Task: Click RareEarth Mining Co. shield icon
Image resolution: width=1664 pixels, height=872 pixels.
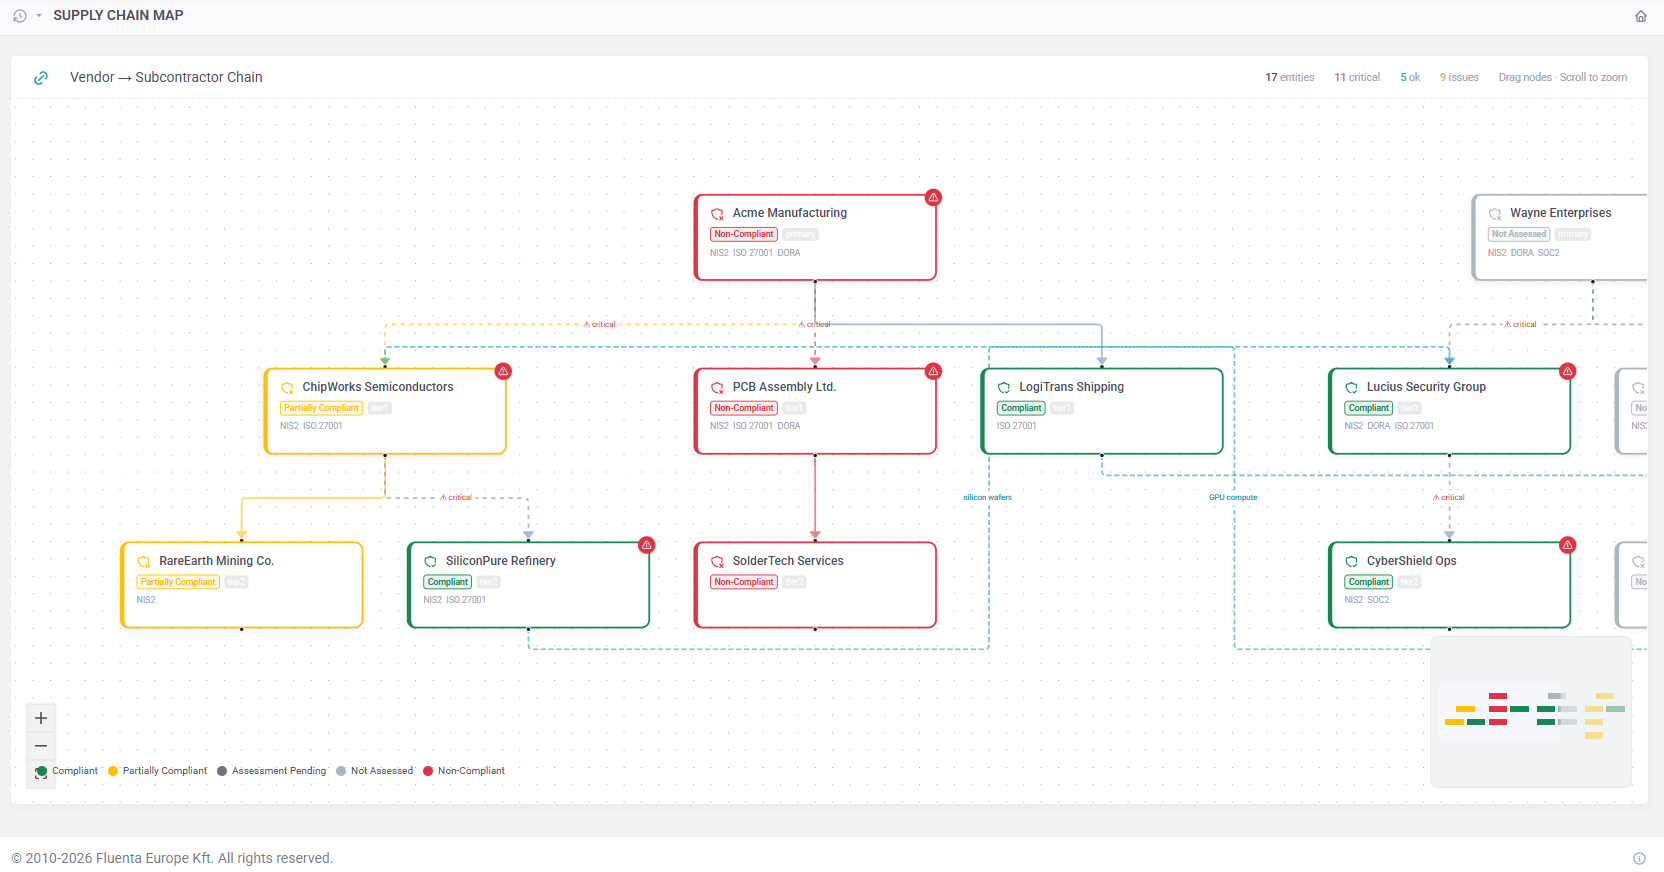Action: click(144, 562)
